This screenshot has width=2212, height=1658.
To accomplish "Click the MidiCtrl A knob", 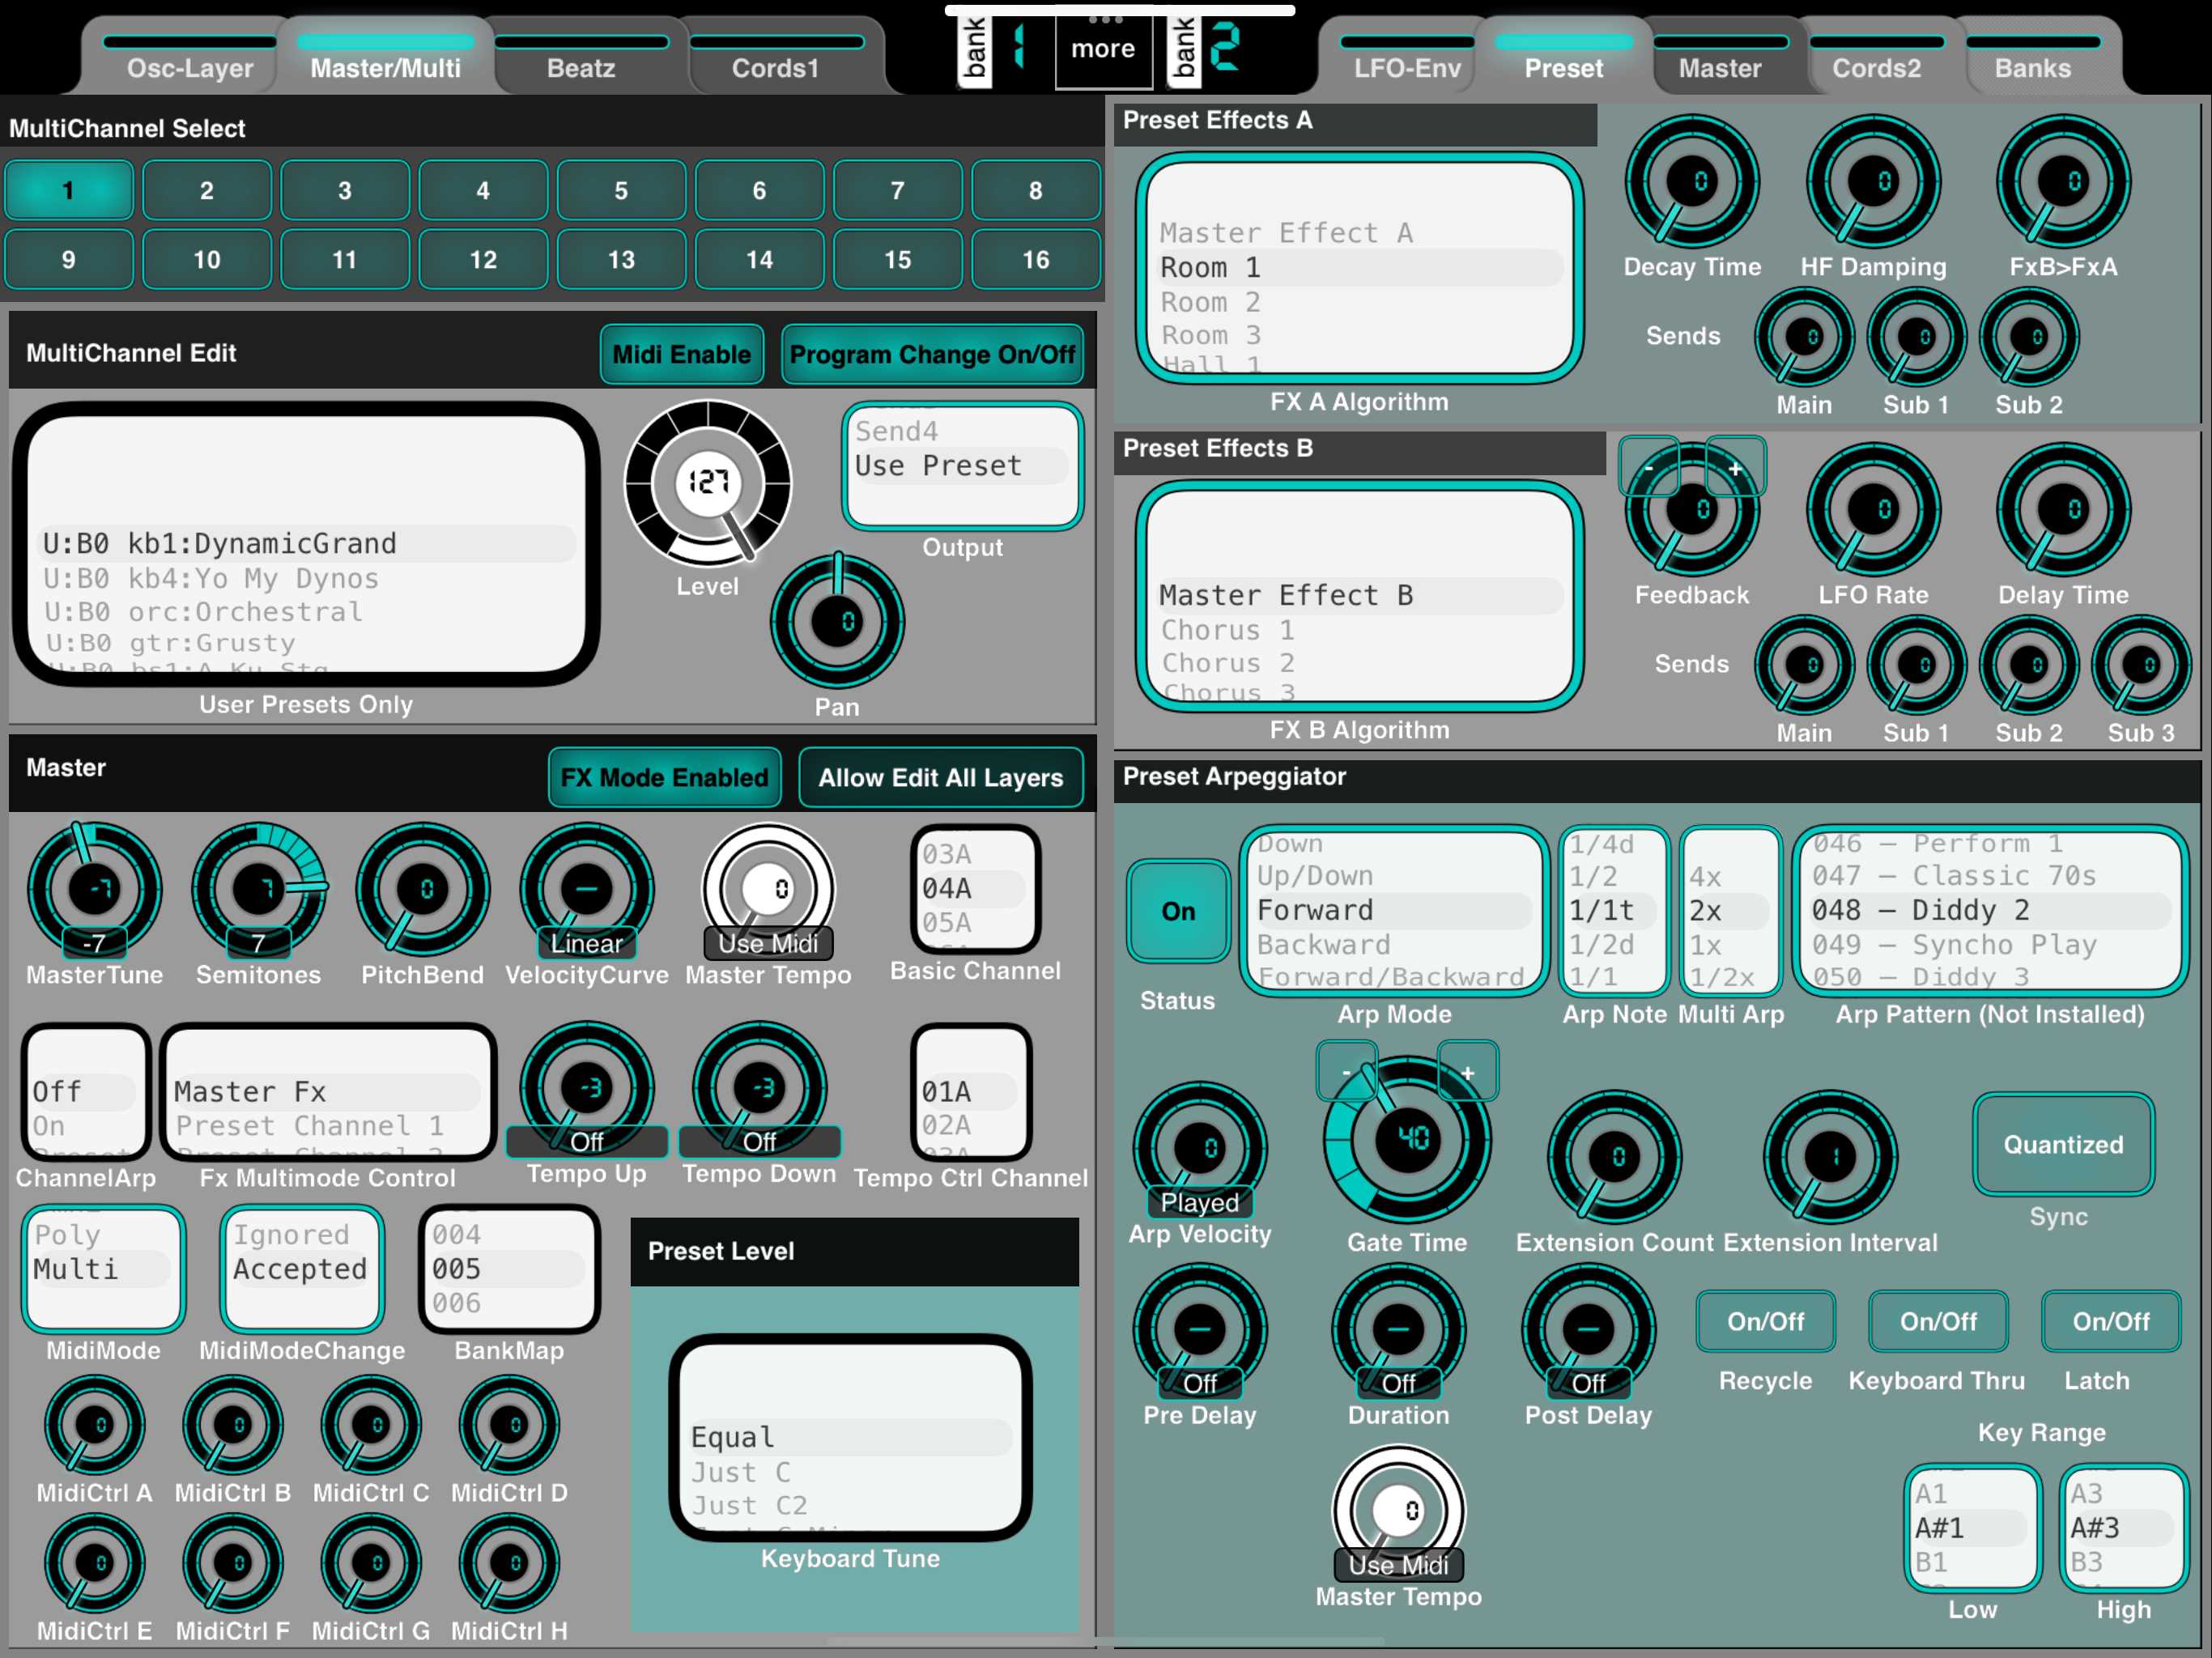I will (x=94, y=1425).
